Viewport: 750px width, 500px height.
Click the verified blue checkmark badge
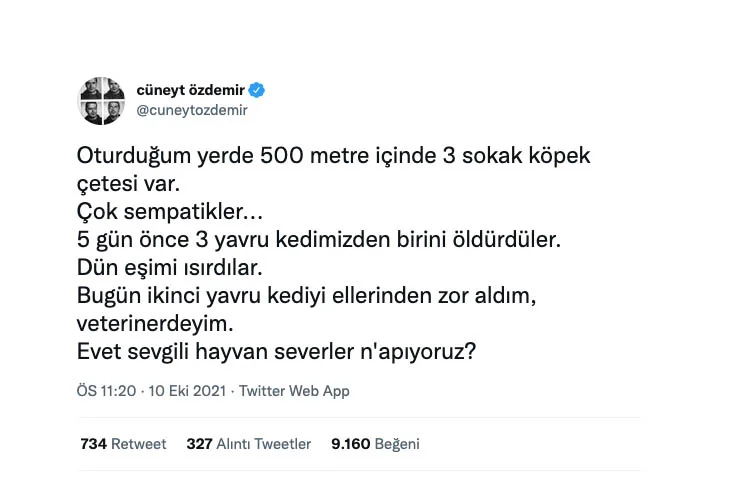coord(257,90)
